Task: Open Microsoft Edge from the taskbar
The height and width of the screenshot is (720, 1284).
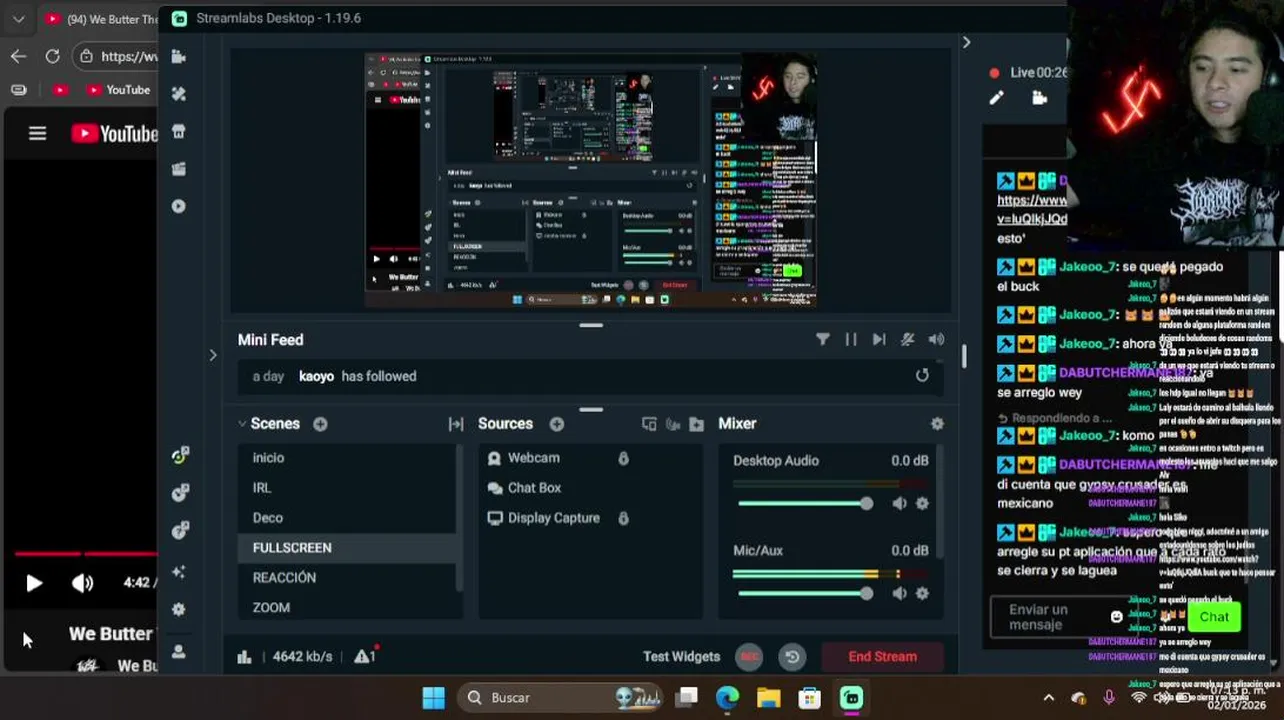Action: click(727, 697)
